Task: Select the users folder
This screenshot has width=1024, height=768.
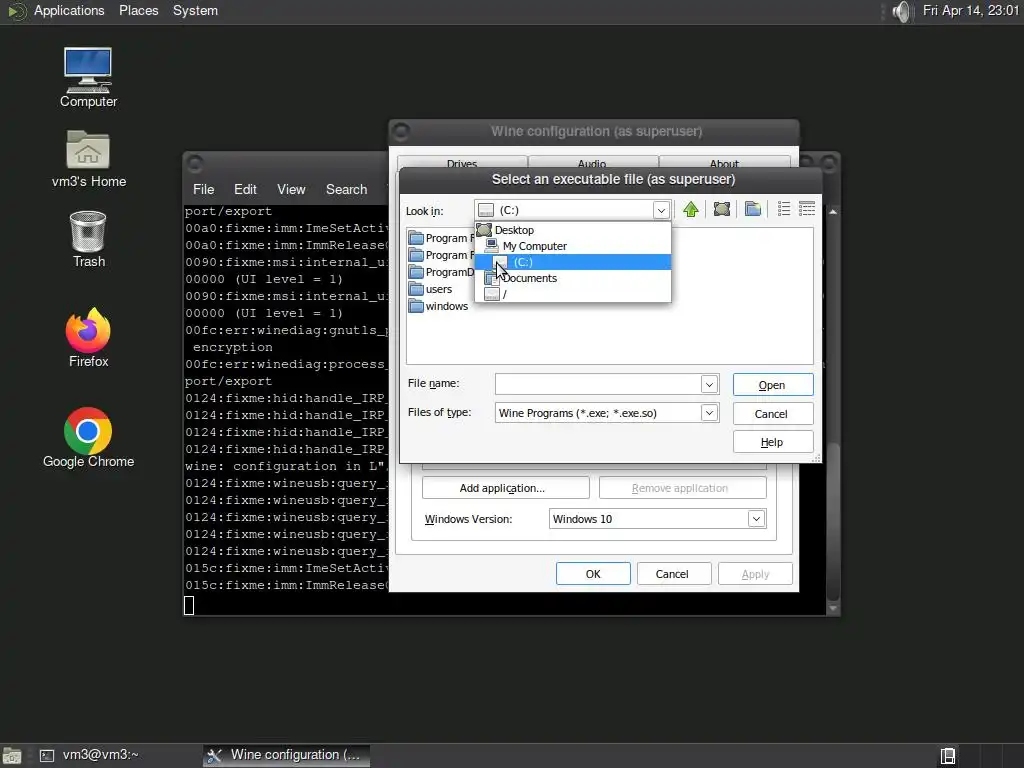Action: pos(430,289)
